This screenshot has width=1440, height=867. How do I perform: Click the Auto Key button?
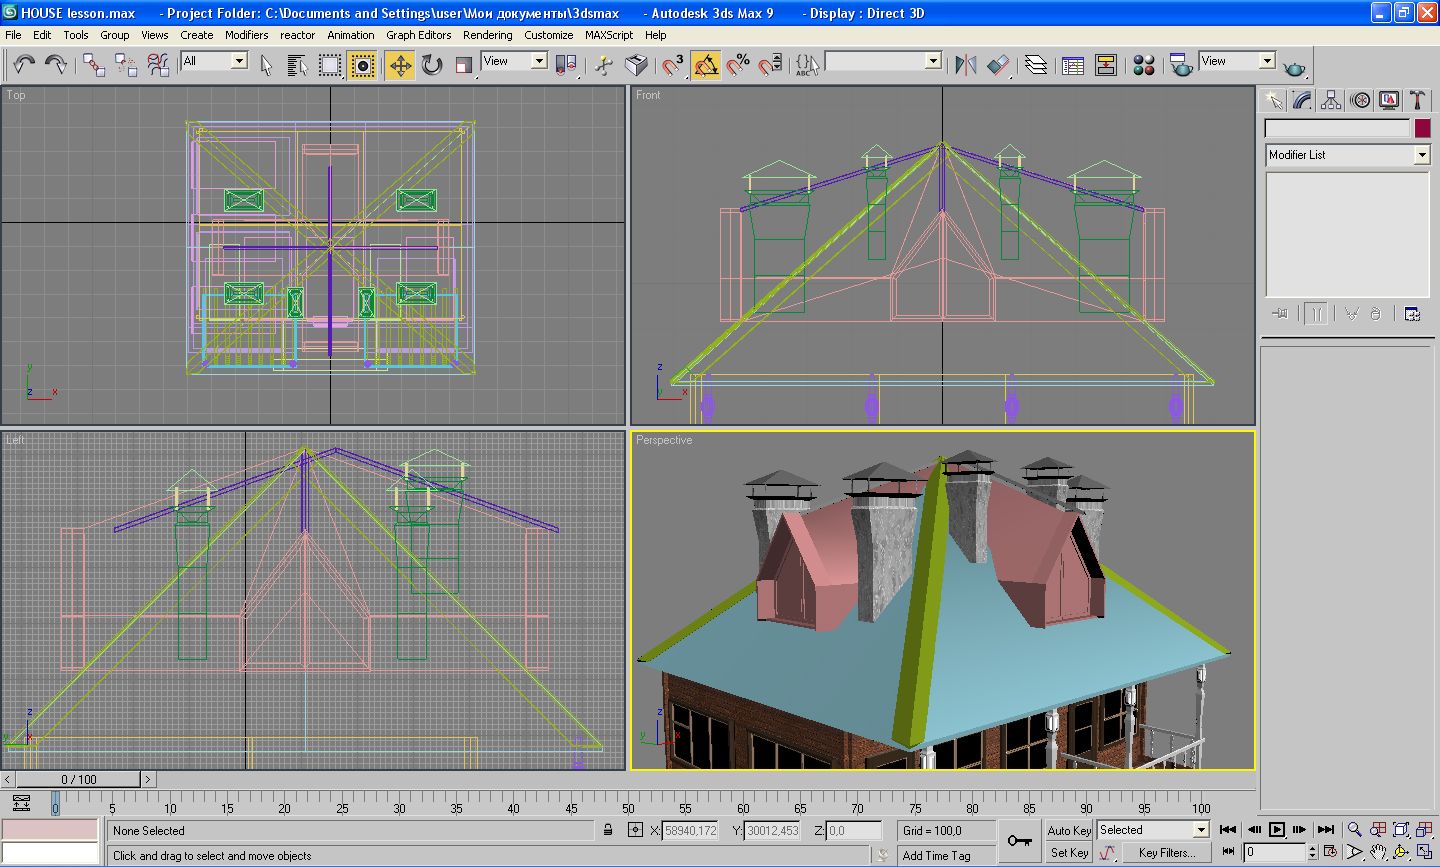1069,830
